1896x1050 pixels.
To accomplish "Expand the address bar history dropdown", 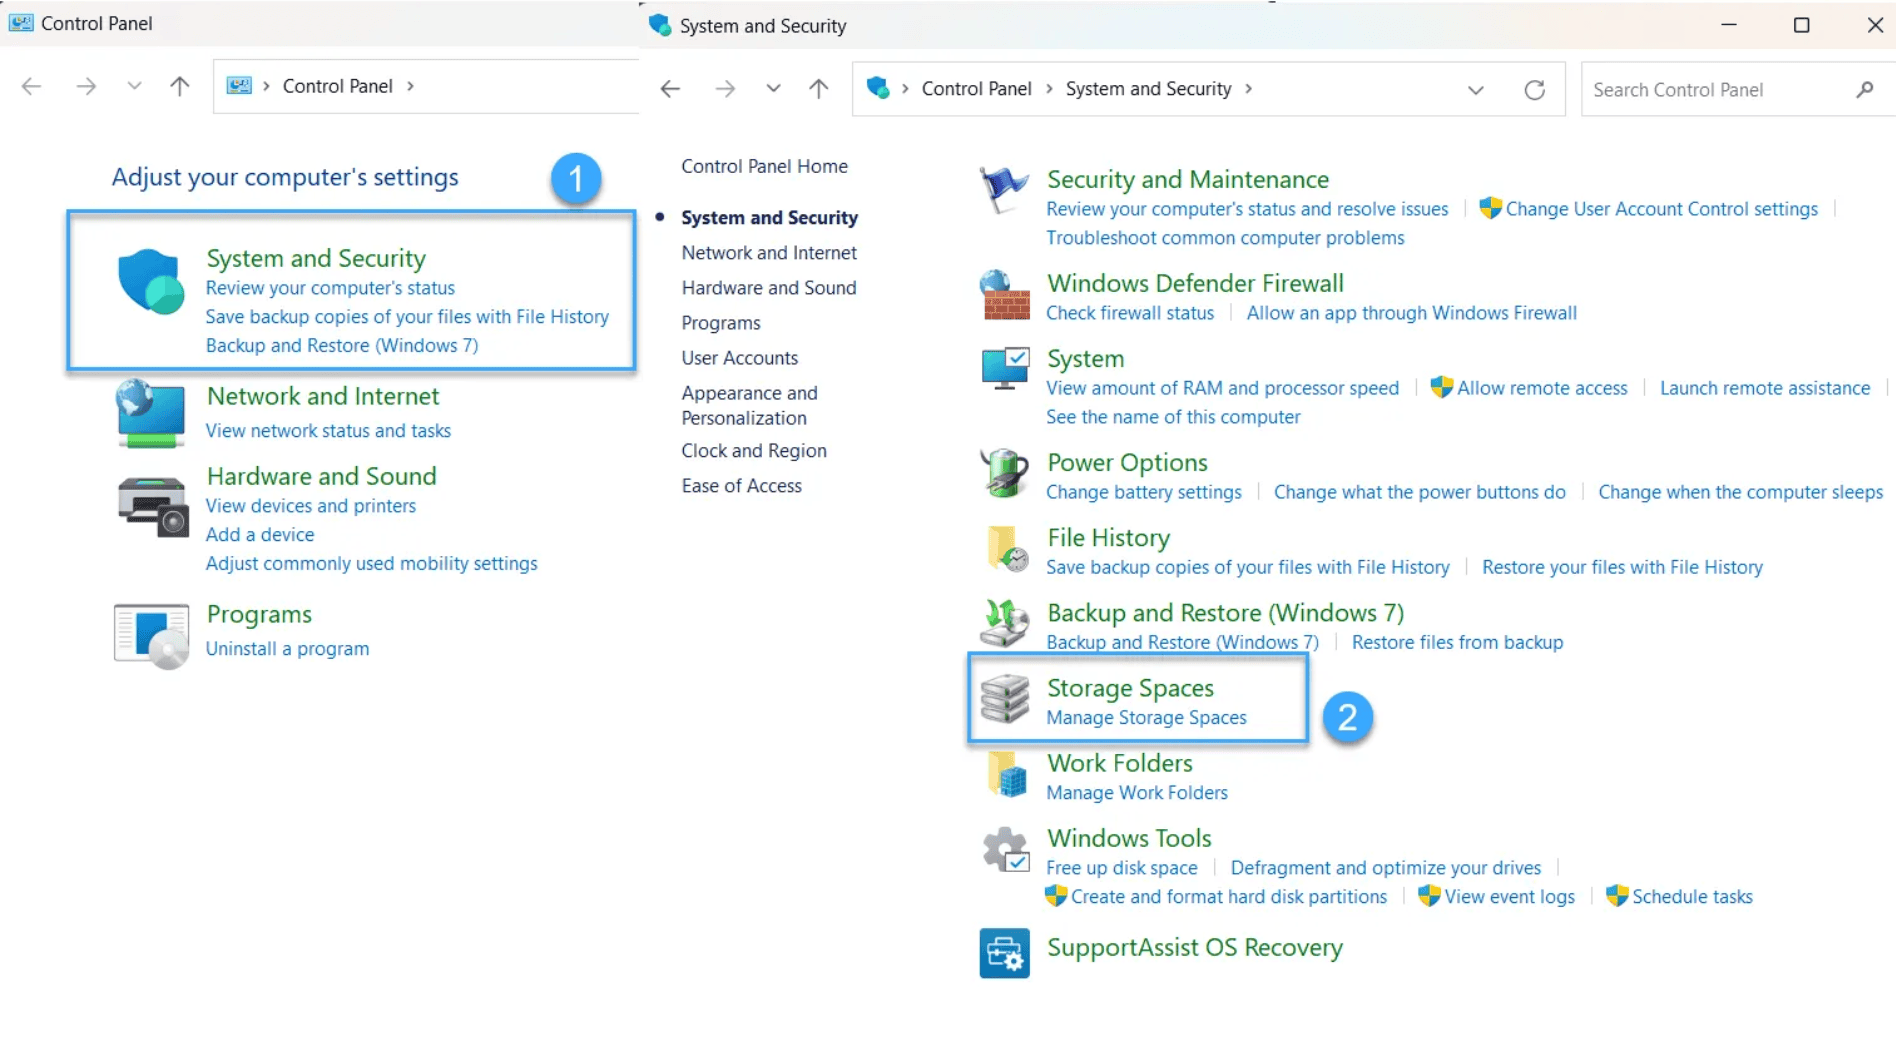I will 1475,90.
